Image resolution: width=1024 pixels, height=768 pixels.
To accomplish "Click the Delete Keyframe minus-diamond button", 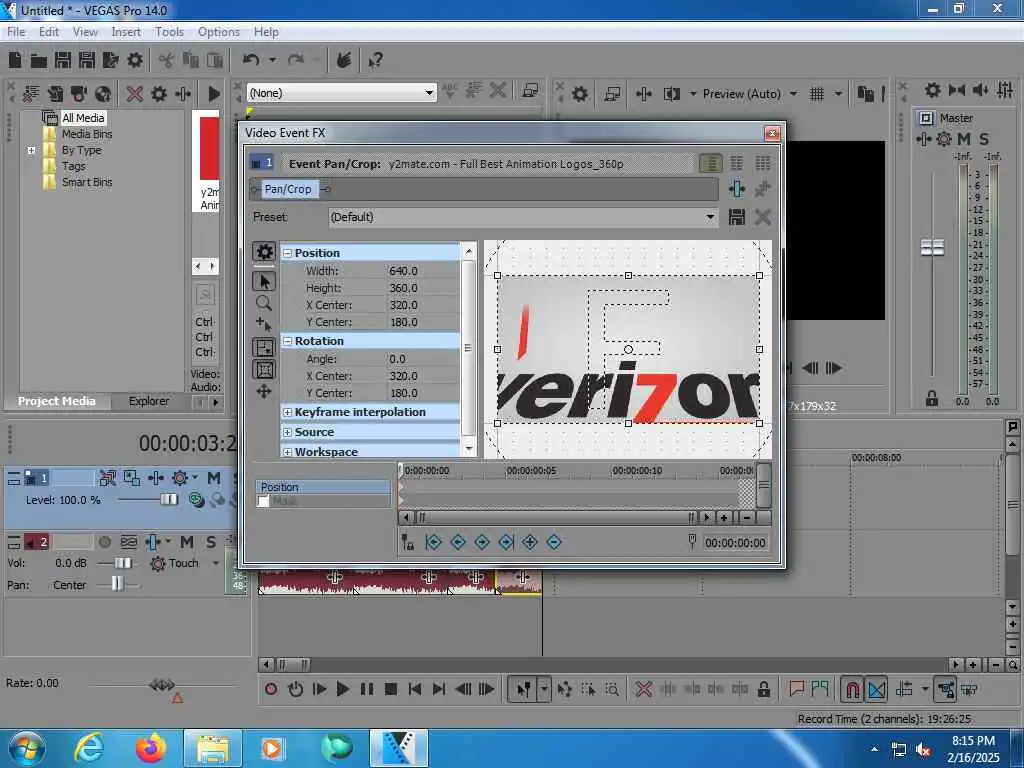I will tap(554, 542).
